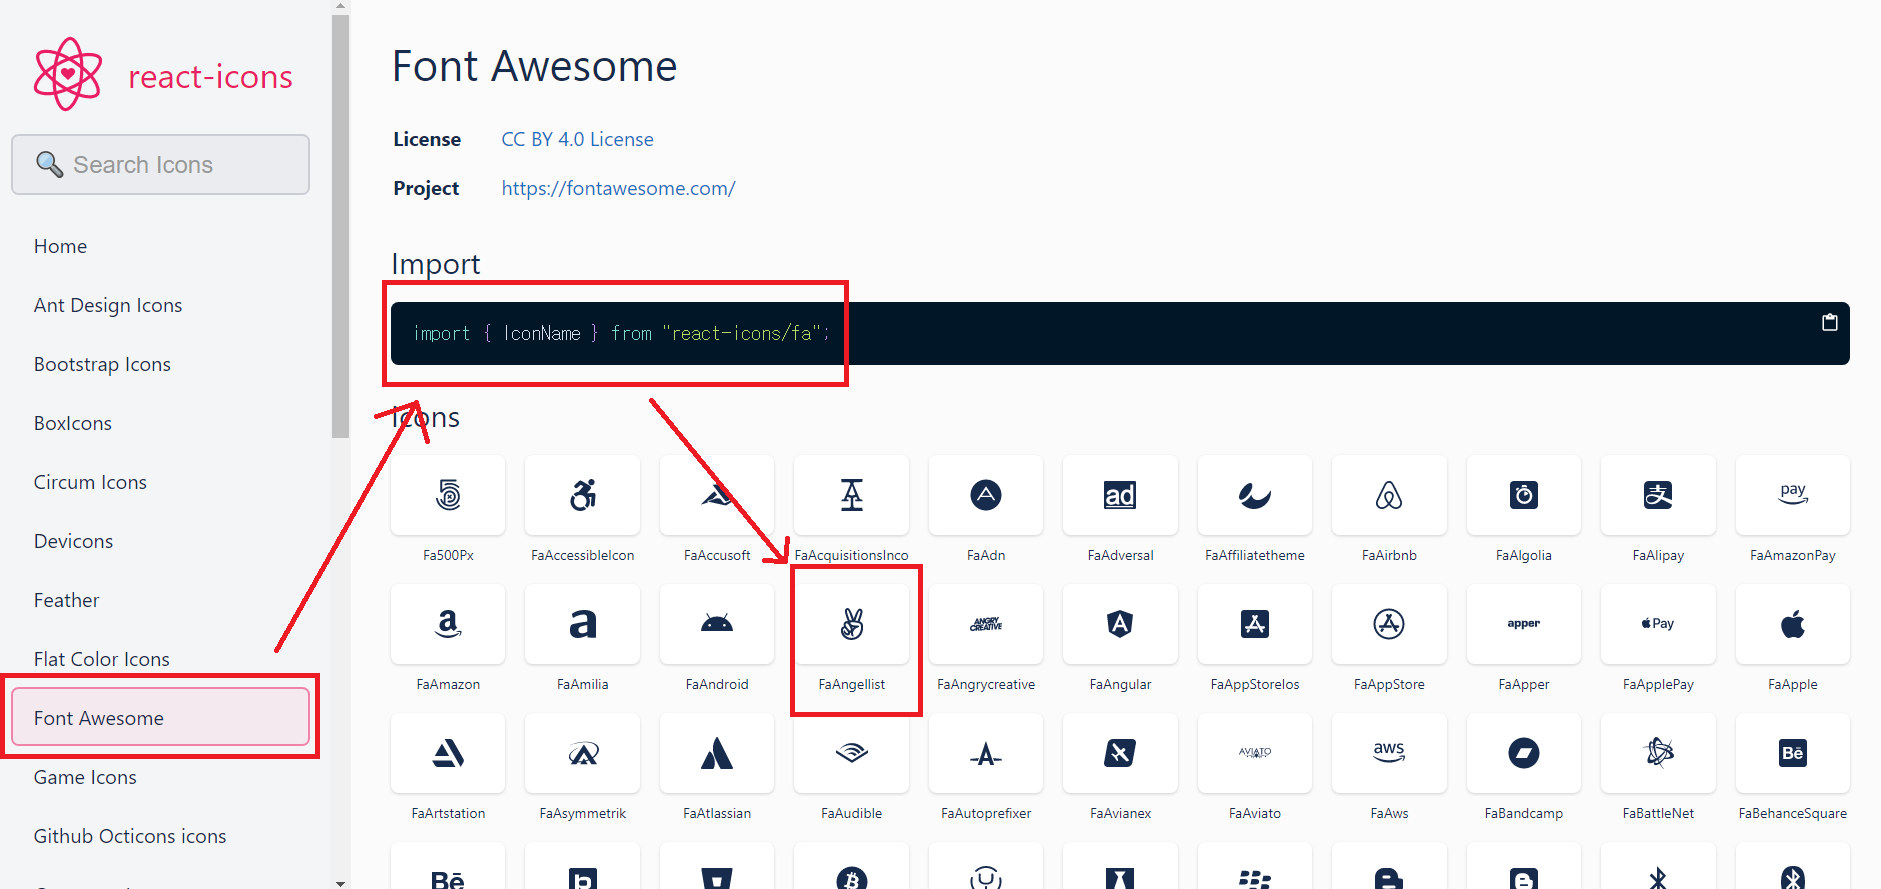The image size is (1881, 889).
Task: Pick the FaAirbnb icon
Action: click(1389, 495)
